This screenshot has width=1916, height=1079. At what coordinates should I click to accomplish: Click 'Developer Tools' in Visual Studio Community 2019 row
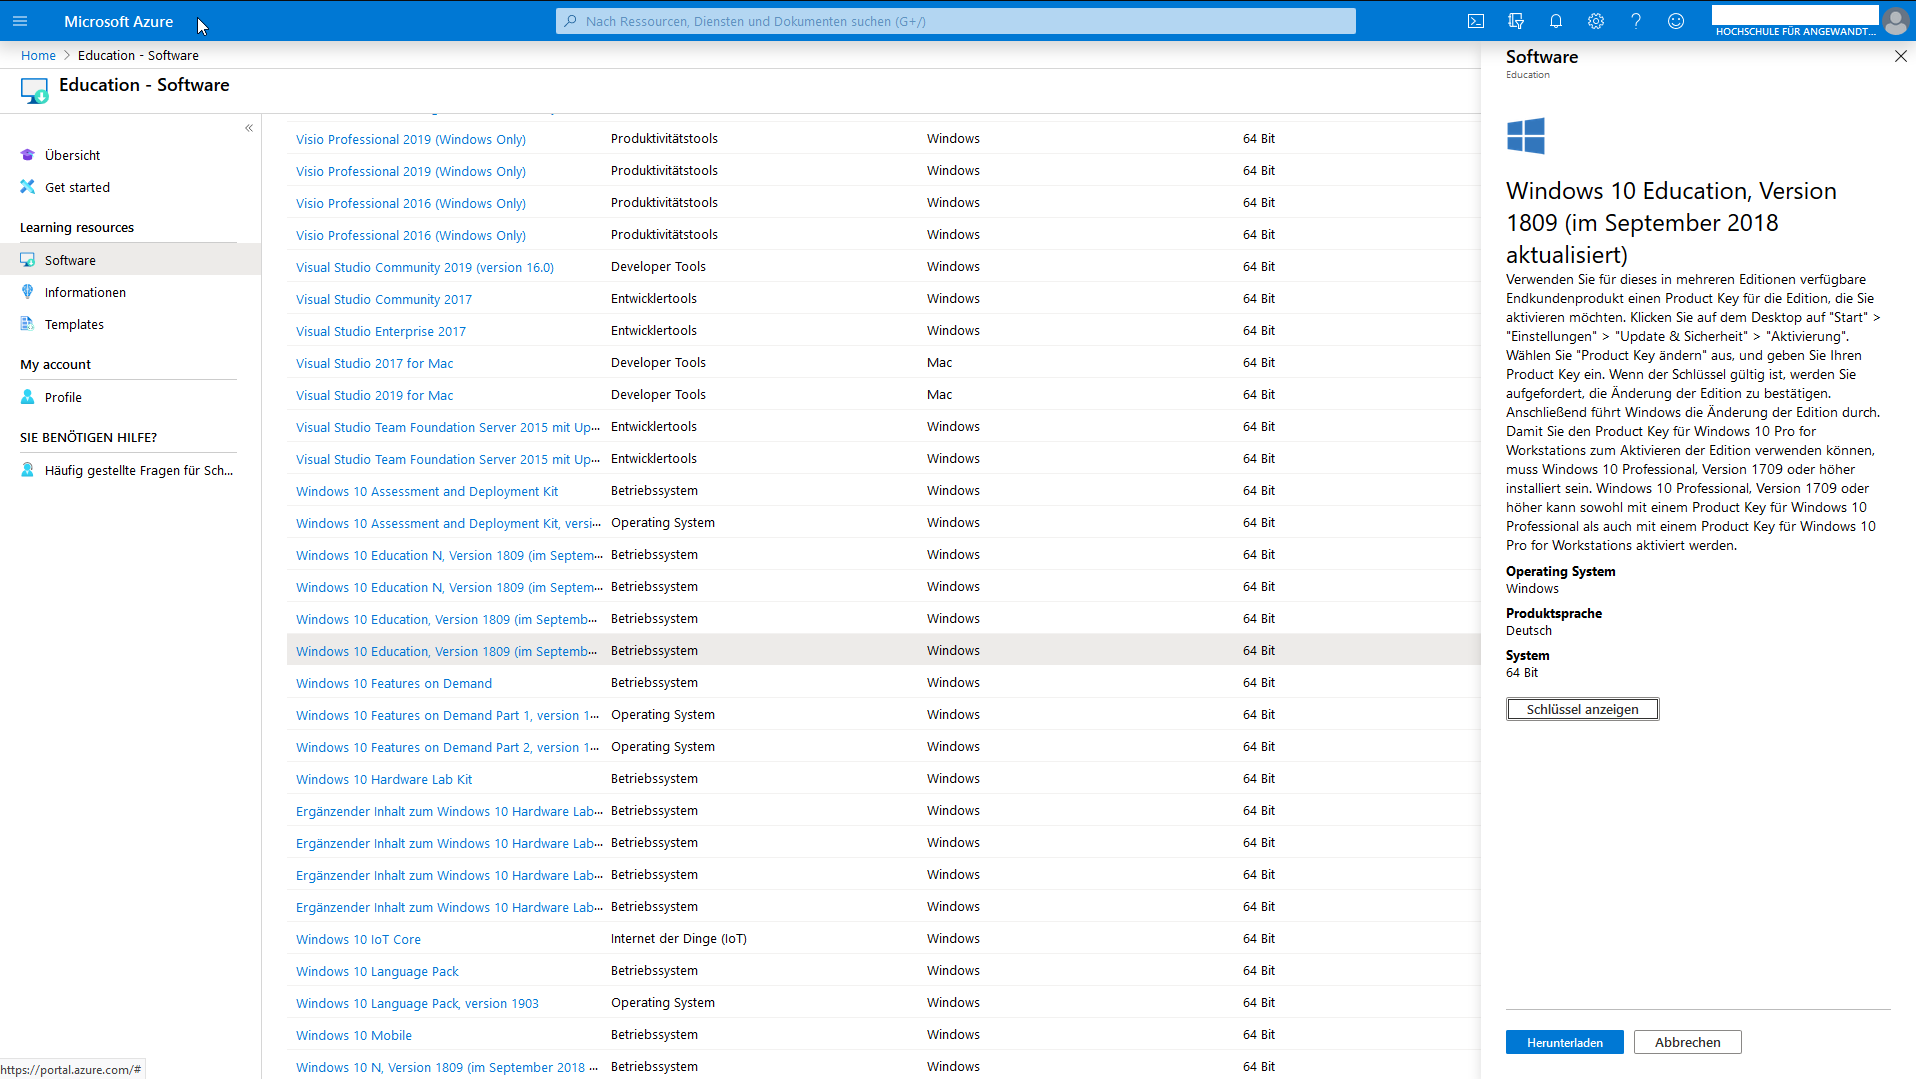[x=658, y=266]
